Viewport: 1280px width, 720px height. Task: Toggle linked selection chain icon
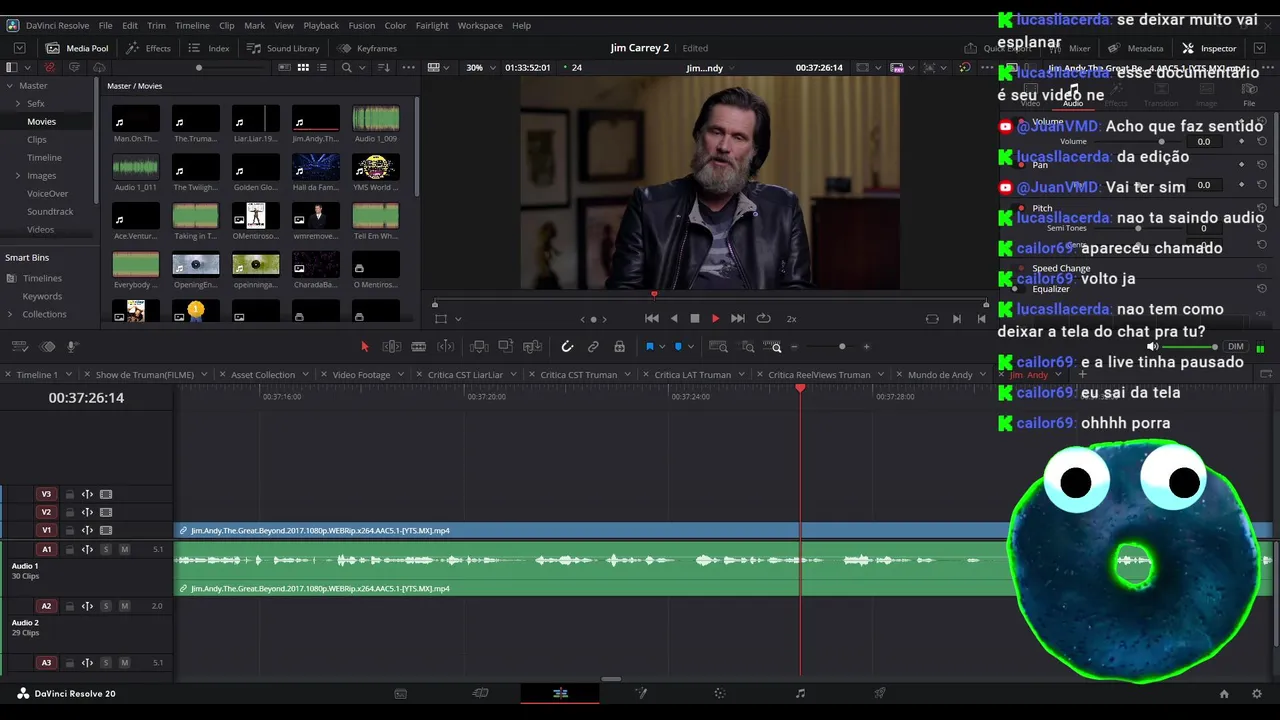(x=593, y=347)
